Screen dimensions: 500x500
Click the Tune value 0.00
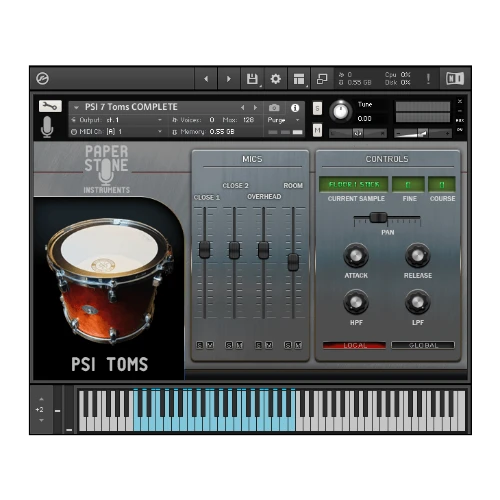coord(364,119)
